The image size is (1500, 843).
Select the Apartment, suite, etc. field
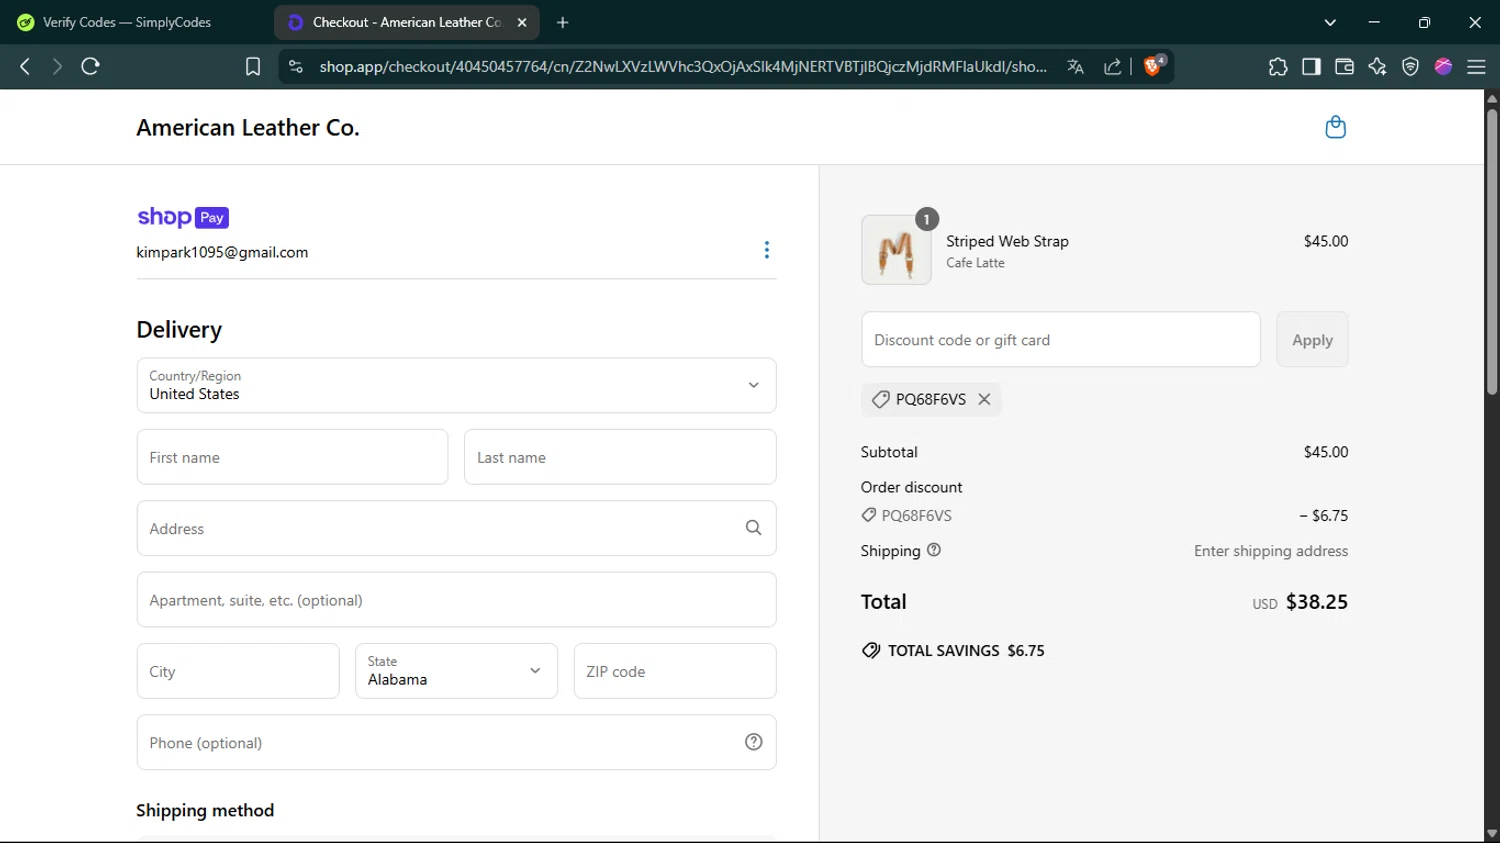[456, 600]
